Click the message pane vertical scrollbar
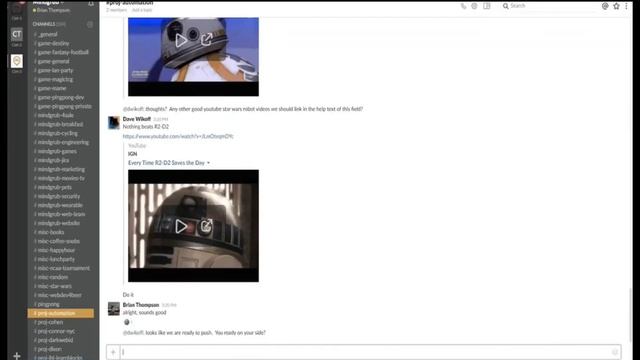The height and width of the screenshot is (360, 640). tap(630, 314)
